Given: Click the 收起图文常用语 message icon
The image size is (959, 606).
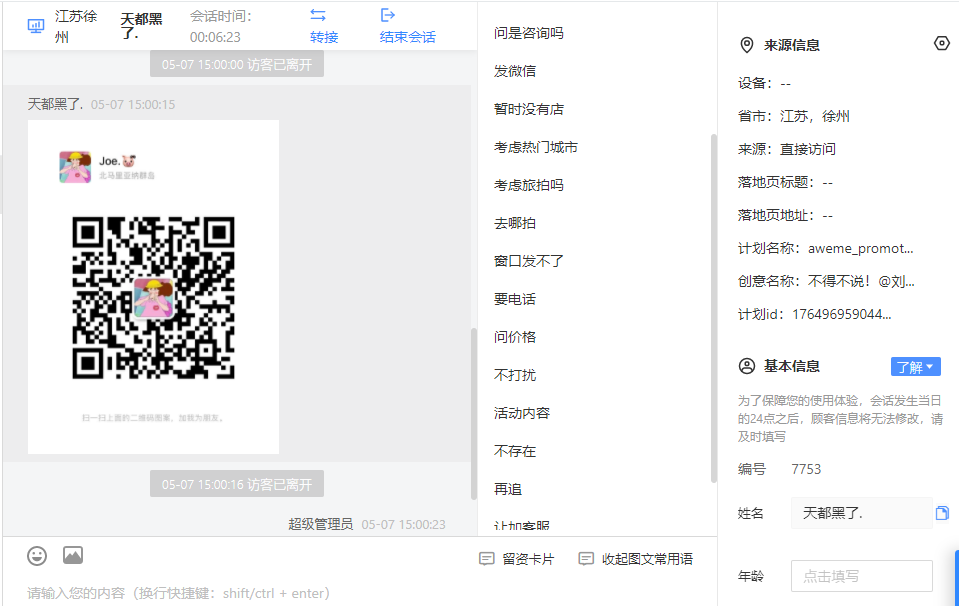Looking at the screenshot, I should pyautogui.click(x=586, y=559).
